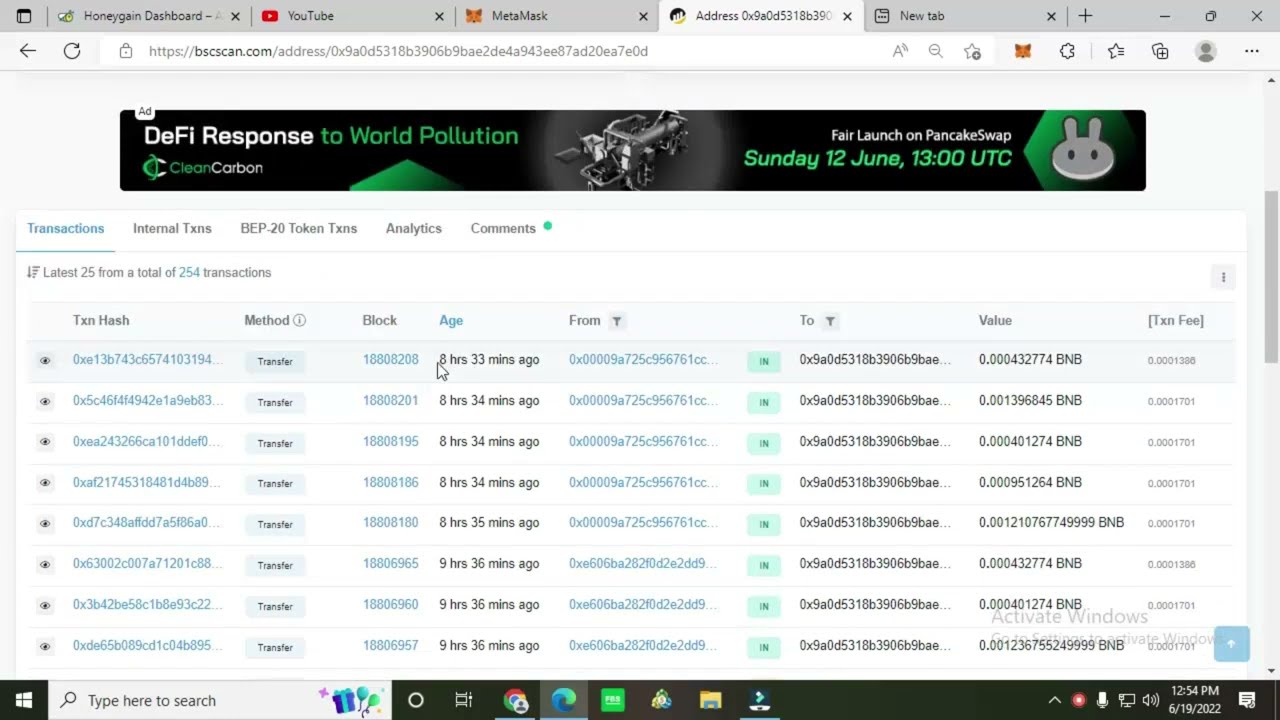
Task: Toggle the eye icon for txn 0xea243266ca101ddef0
Action: tap(45, 442)
